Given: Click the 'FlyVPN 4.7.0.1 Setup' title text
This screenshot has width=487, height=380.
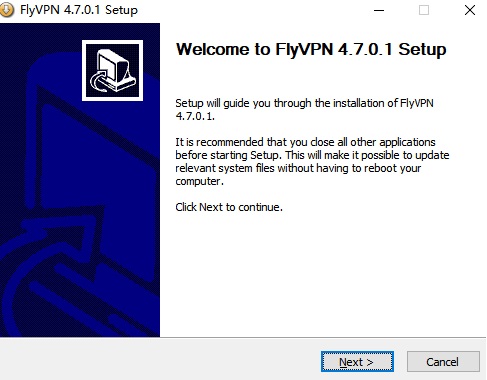Looking at the screenshot, I should pos(79,10).
